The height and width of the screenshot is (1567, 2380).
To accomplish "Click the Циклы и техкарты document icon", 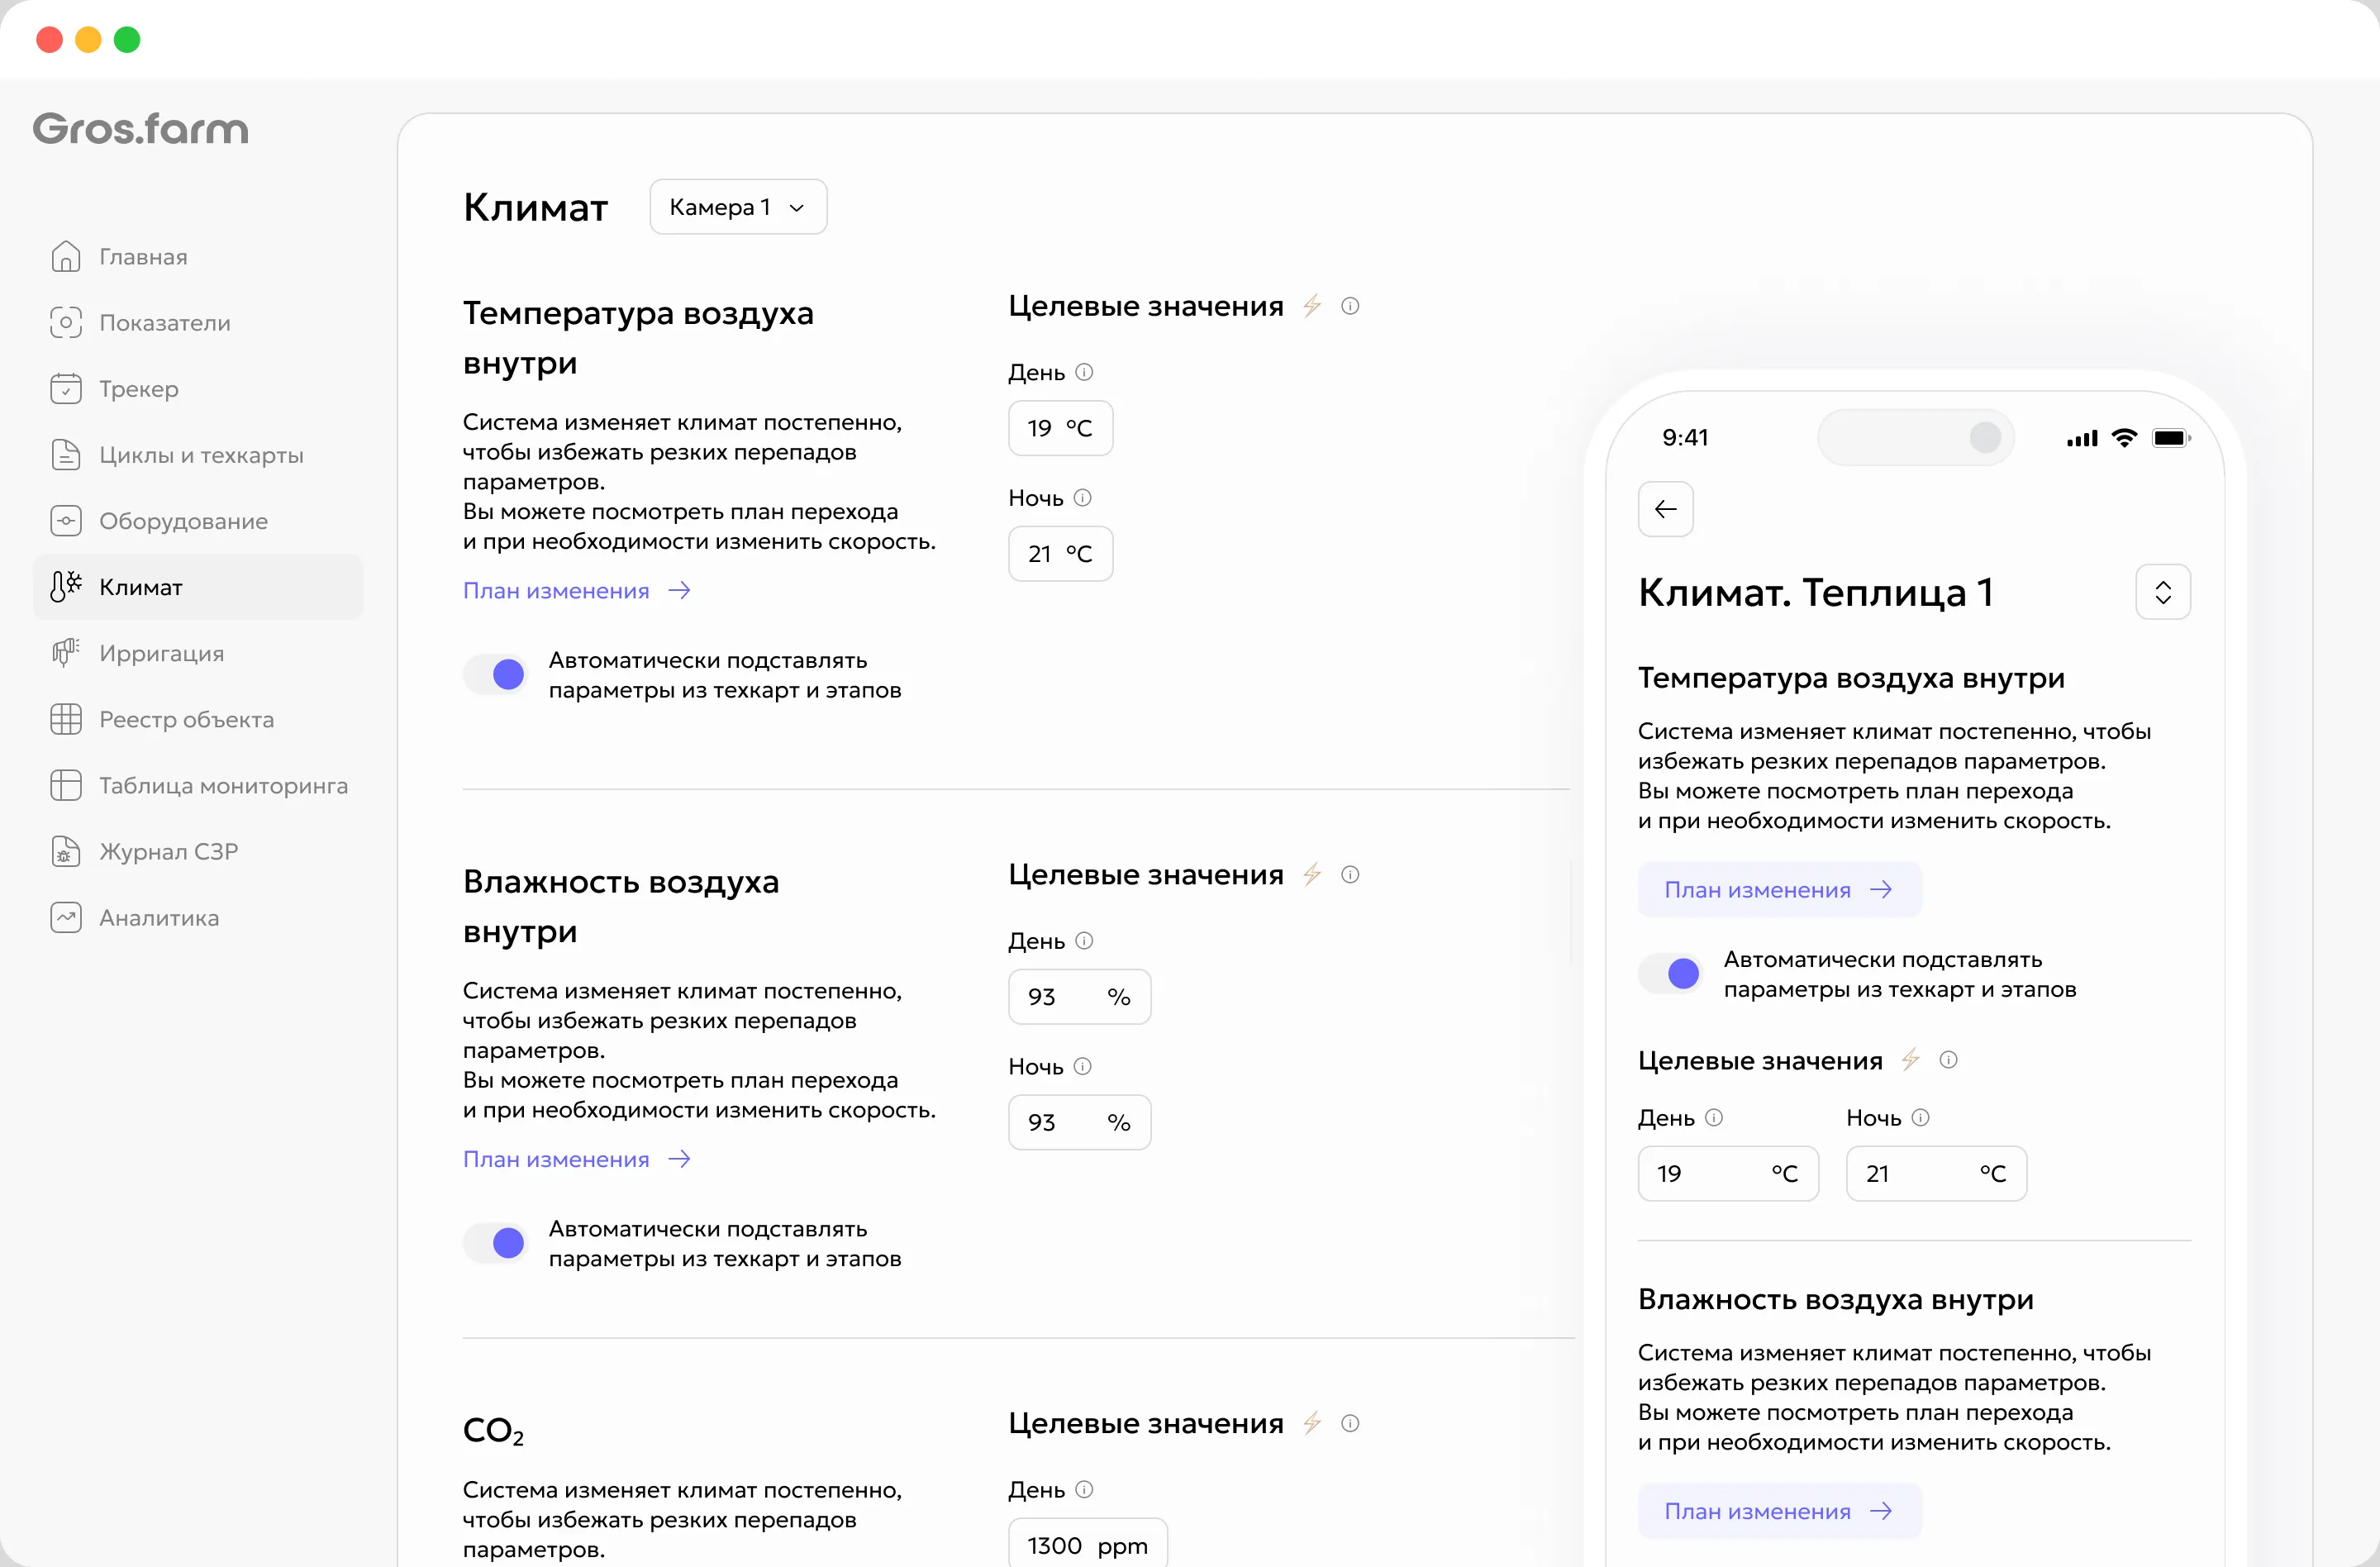I will (66, 455).
